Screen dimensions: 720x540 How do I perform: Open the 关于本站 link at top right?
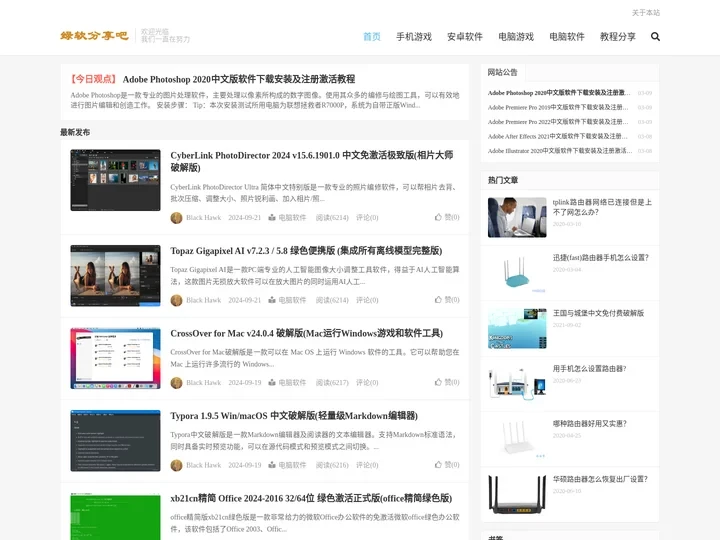click(646, 13)
